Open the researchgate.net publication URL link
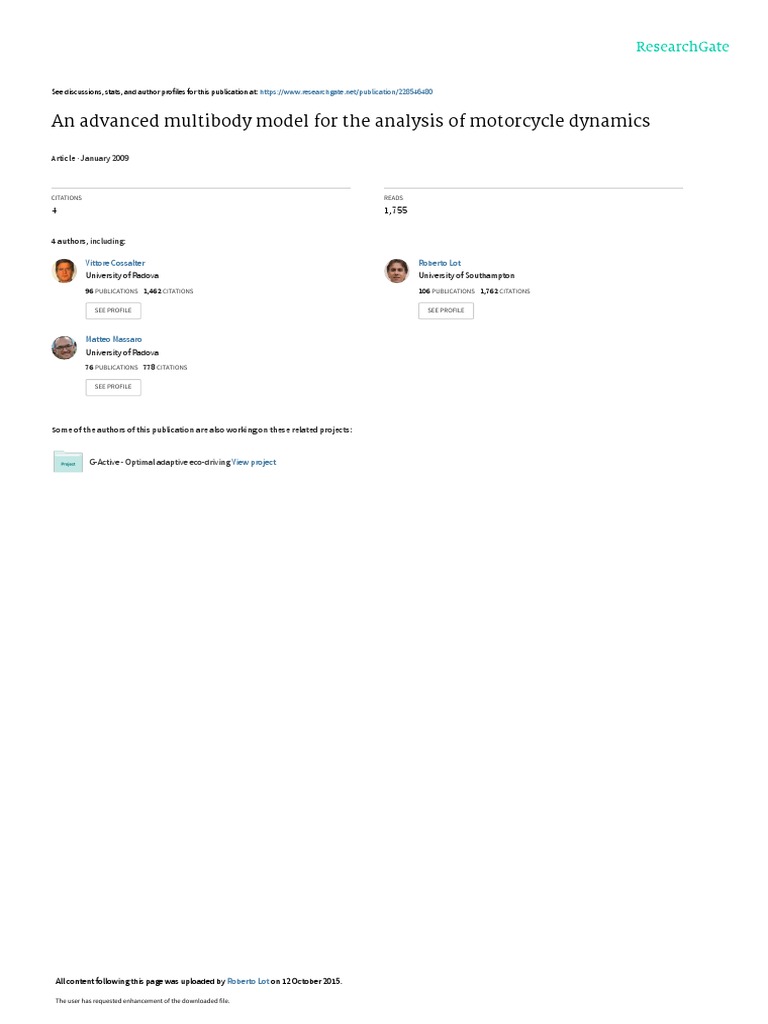768x1024 pixels. coord(346,92)
